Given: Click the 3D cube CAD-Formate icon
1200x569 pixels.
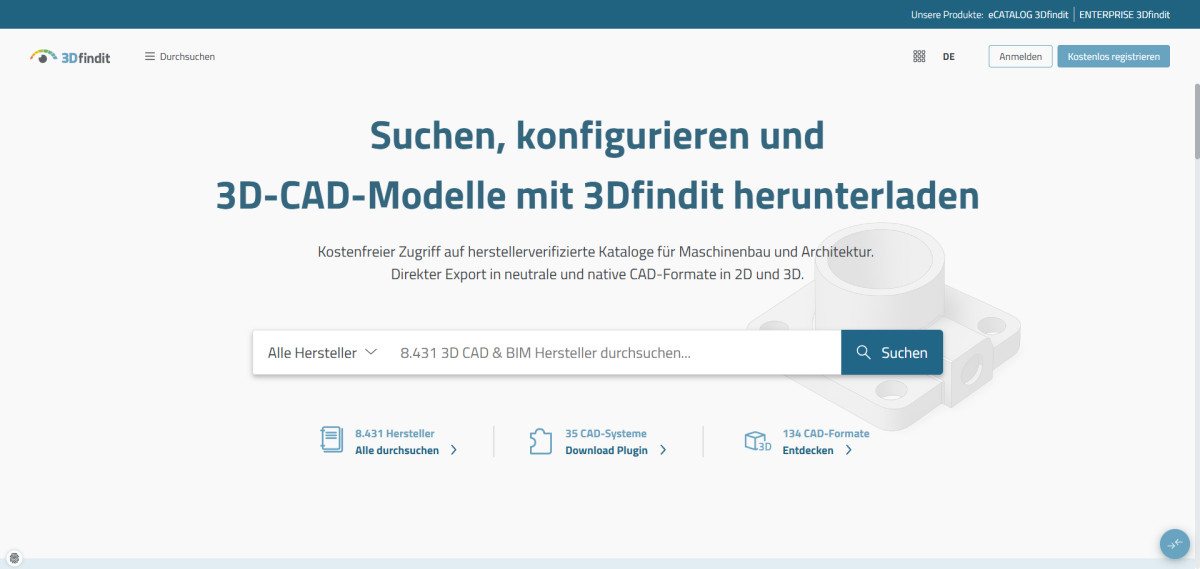Looking at the screenshot, I should [757, 441].
